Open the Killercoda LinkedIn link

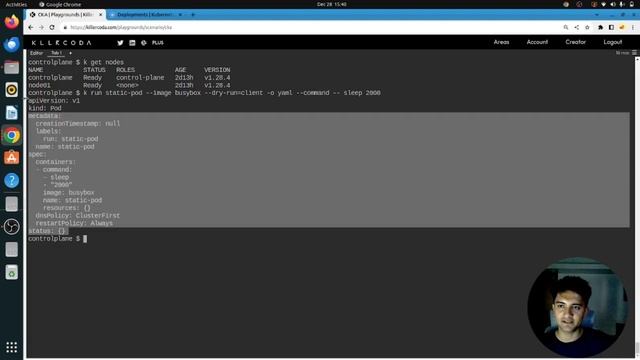coord(132,42)
